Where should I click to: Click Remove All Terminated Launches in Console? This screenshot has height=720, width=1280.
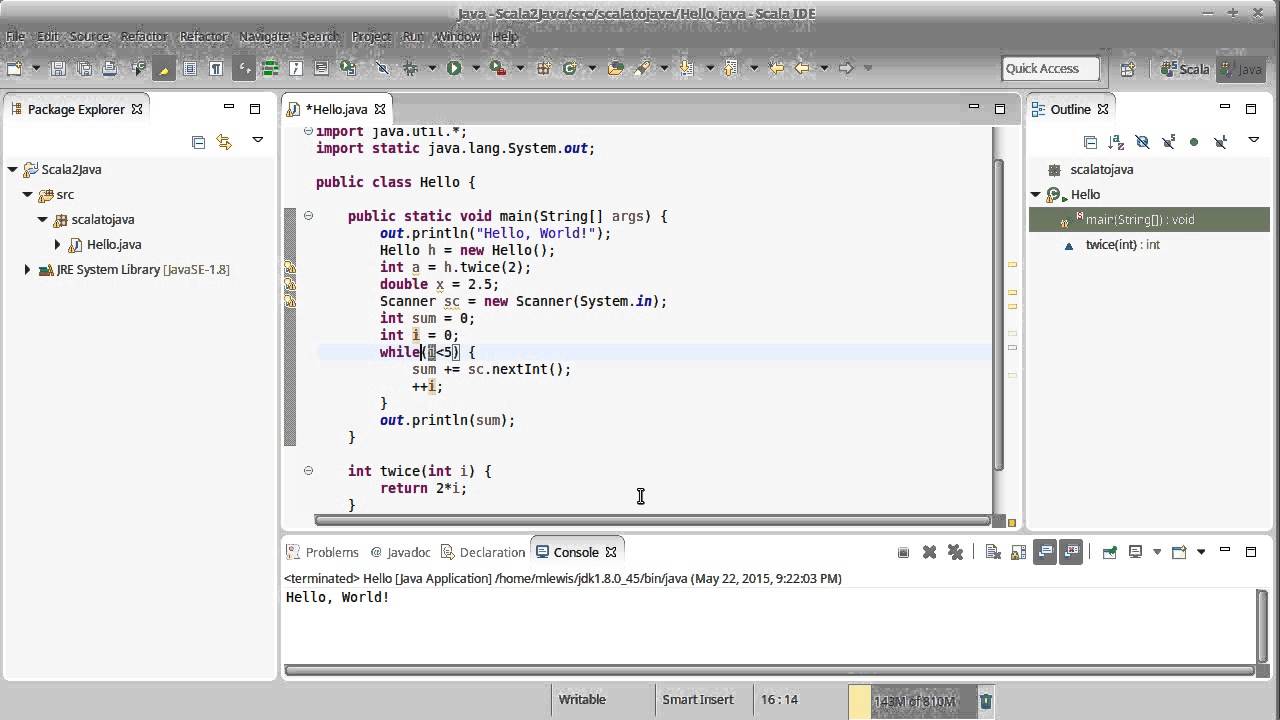point(955,552)
